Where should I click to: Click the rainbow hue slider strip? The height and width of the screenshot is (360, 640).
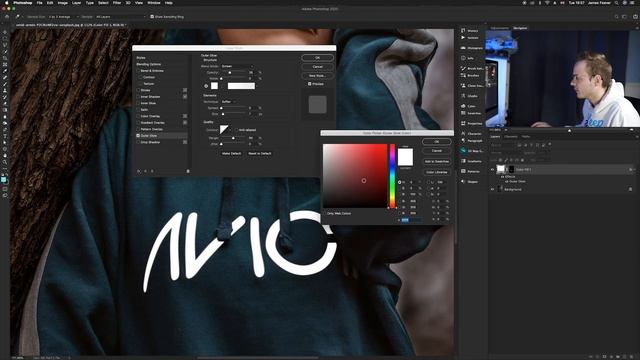(392, 176)
